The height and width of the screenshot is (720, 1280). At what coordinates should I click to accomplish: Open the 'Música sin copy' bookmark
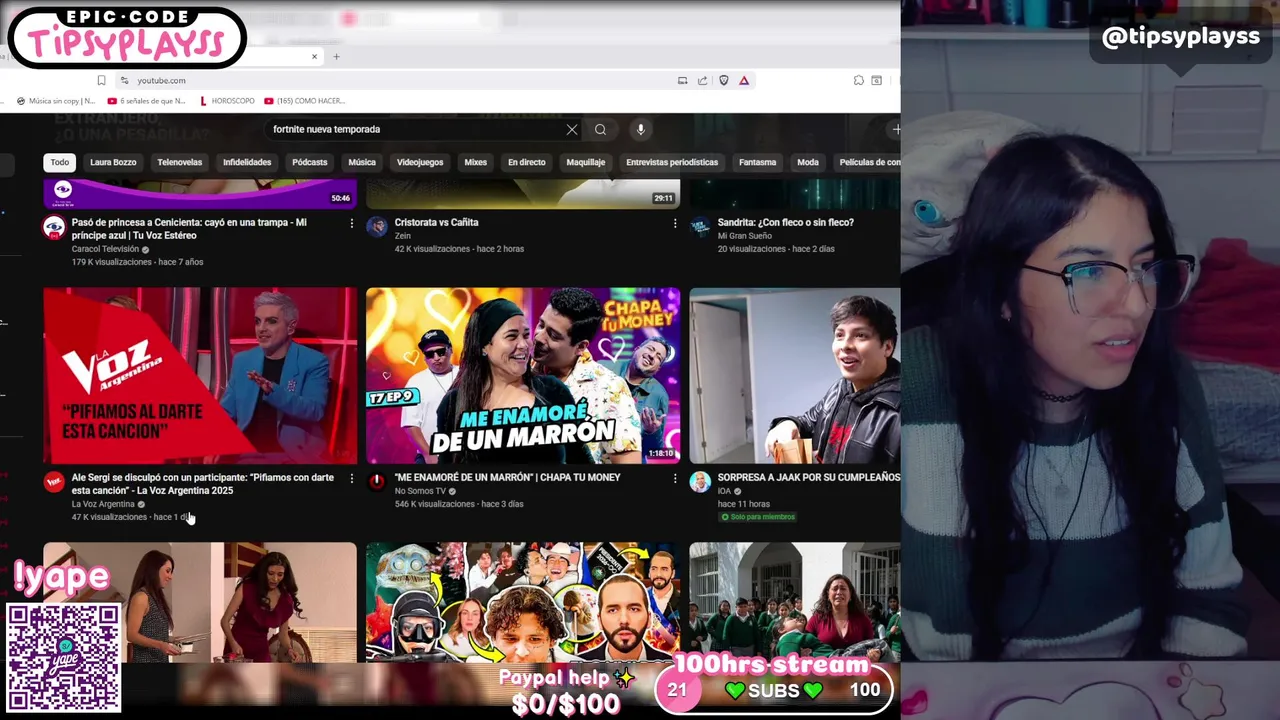tap(56, 101)
